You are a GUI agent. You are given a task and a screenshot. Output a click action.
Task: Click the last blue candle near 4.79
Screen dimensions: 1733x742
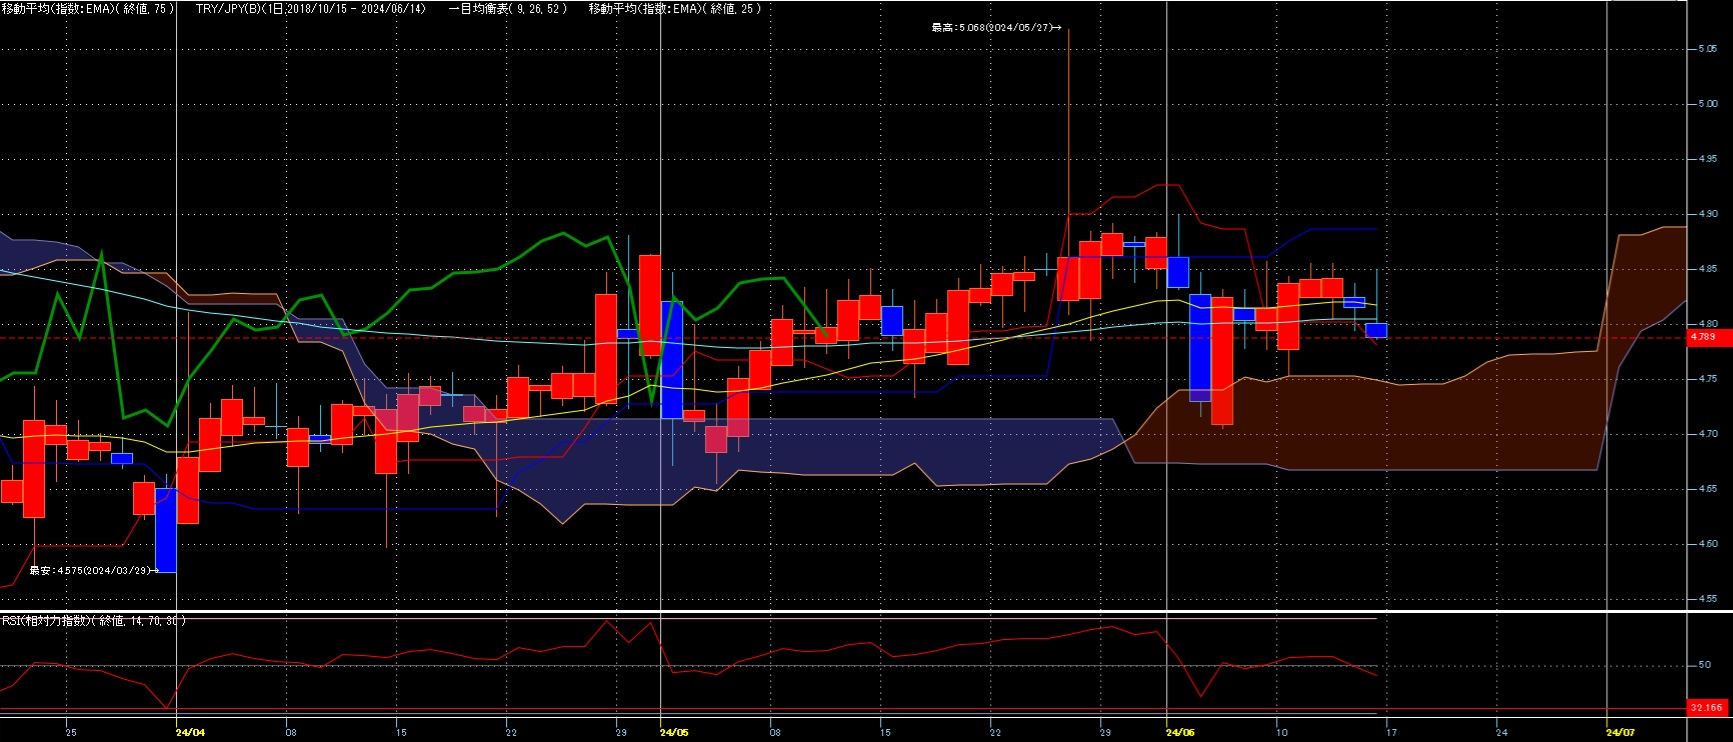pyautogui.click(x=1376, y=330)
